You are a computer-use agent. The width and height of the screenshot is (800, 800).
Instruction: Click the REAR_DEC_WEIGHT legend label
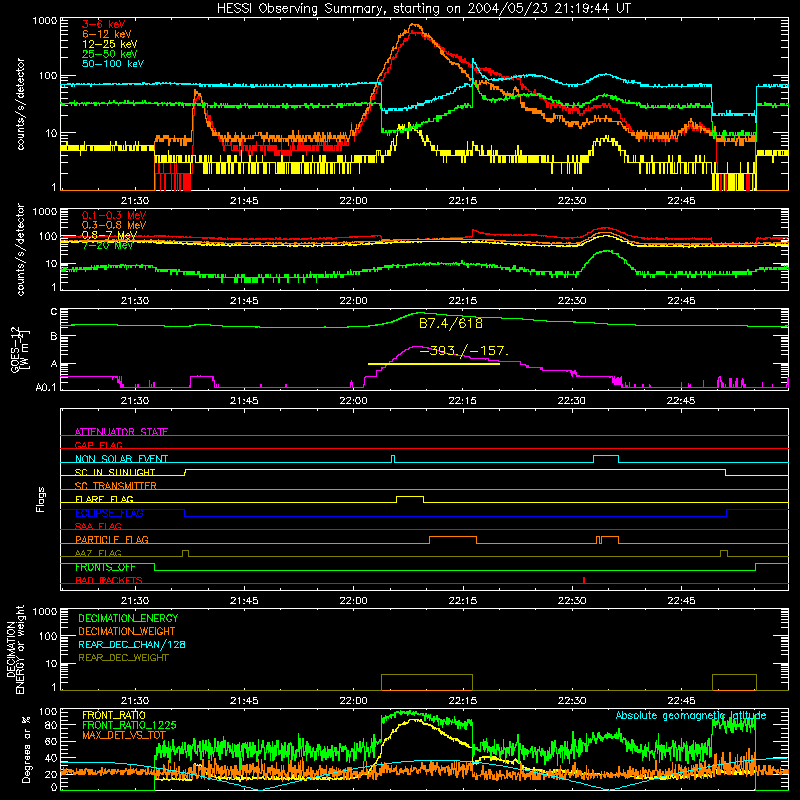pos(123,658)
